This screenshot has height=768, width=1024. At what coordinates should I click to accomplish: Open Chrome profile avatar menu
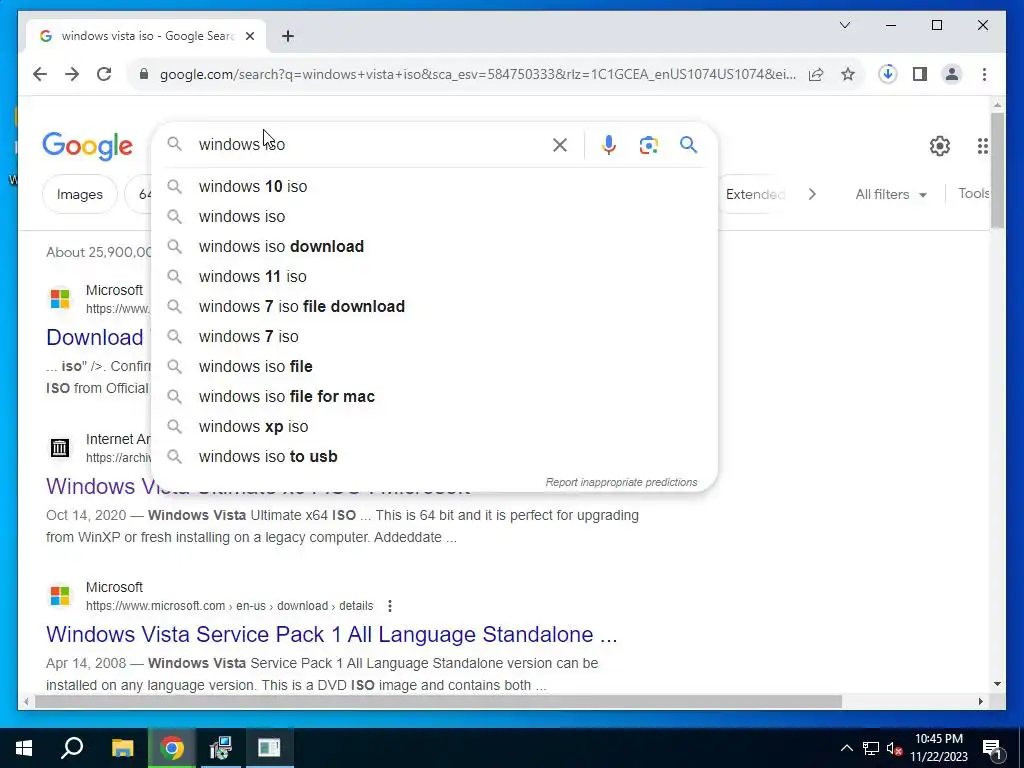pos(952,74)
